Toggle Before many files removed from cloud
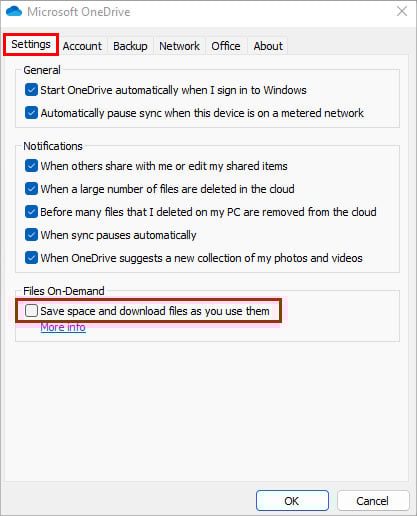Screen dimensions: 417x516 31,212
